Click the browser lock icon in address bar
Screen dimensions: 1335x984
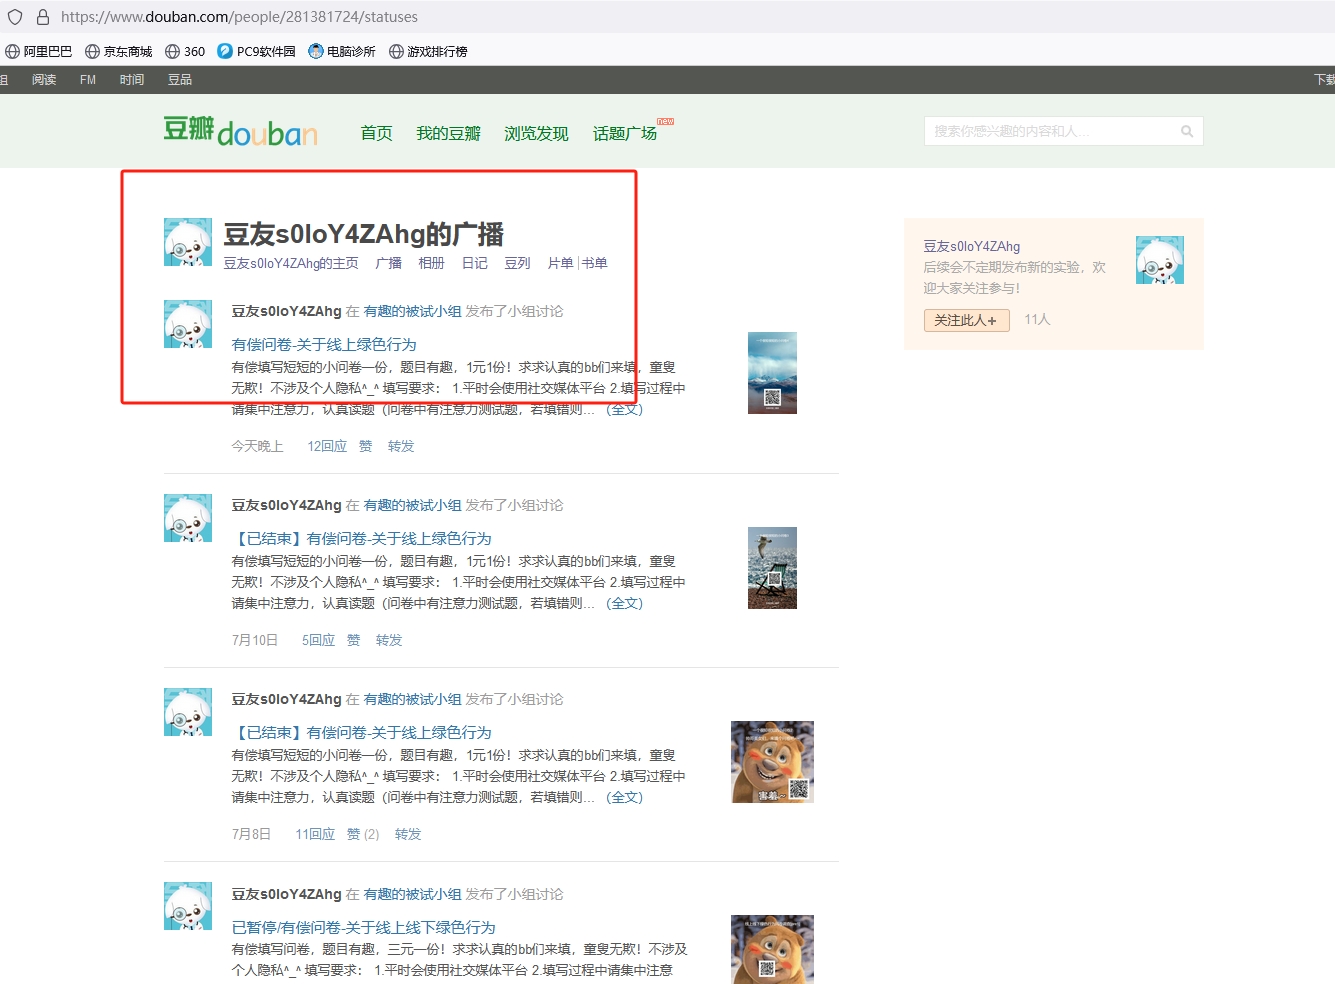43,17
